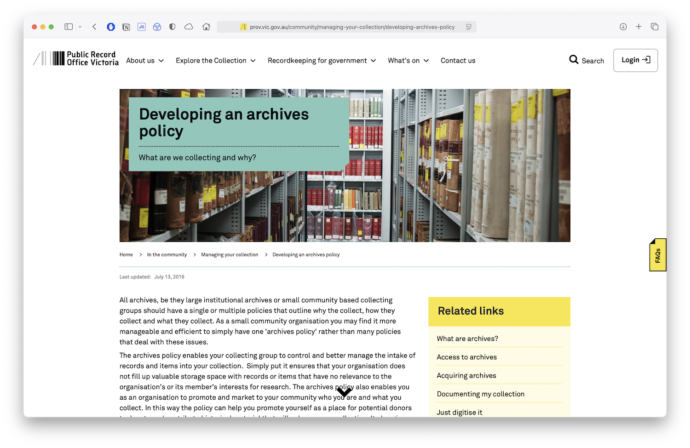The height and width of the screenshot is (448, 690).
Task: Open the Access to archives related link
Action: [x=466, y=357]
